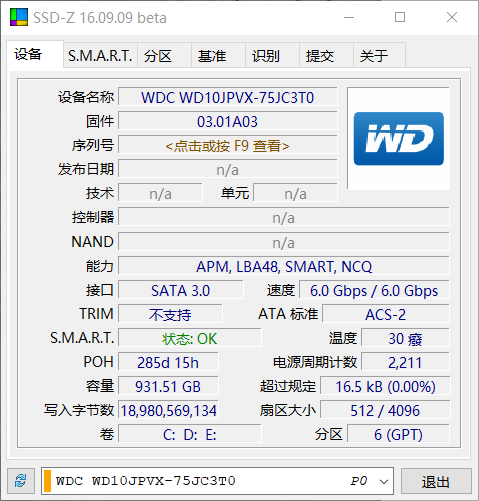Click the bytes written value 18,980,569,134
Screen dimensions: 479x501
coord(168,410)
